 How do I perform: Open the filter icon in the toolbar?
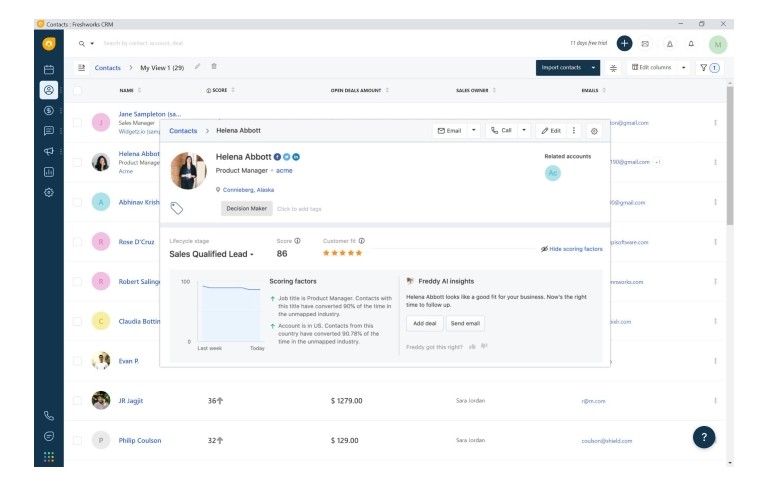click(x=708, y=68)
